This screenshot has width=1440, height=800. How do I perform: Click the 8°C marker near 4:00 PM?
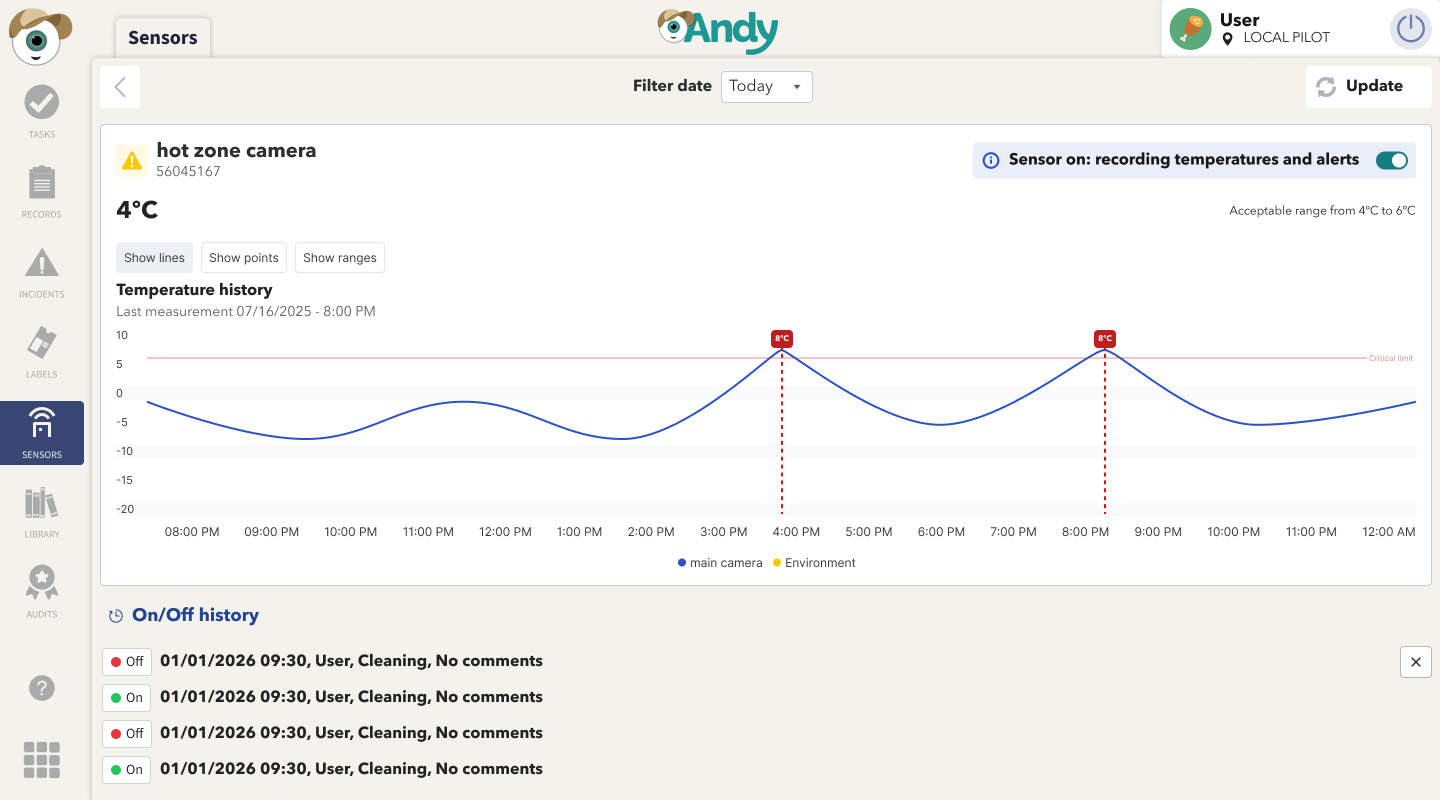click(x=782, y=339)
